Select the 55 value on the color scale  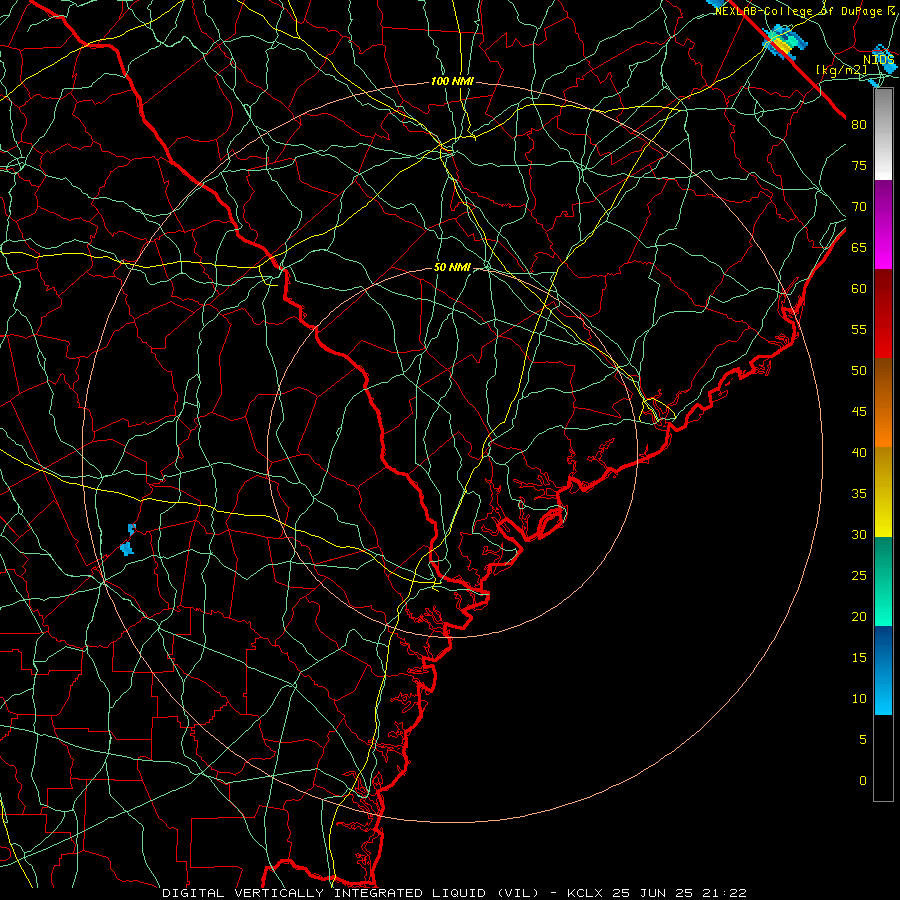pyautogui.click(x=859, y=329)
